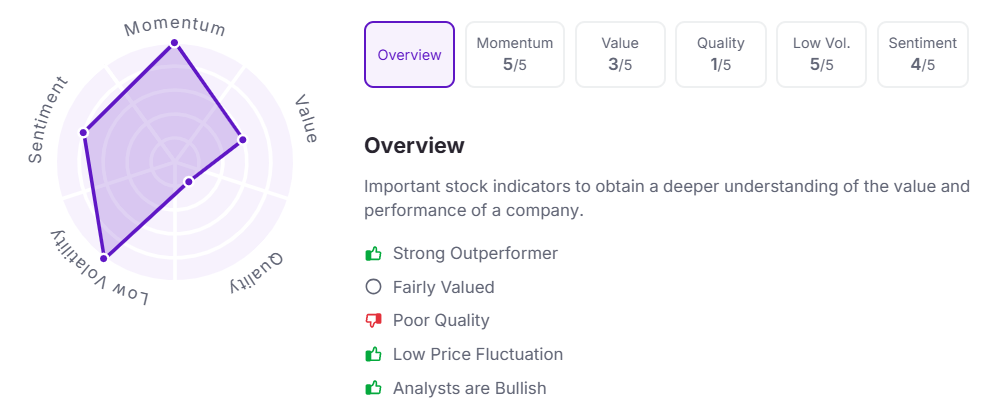Image resolution: width=999 pixels, height=412 pixels.
Task: Open the Quality 1/5 tab
Action: [x=721, y=55]
